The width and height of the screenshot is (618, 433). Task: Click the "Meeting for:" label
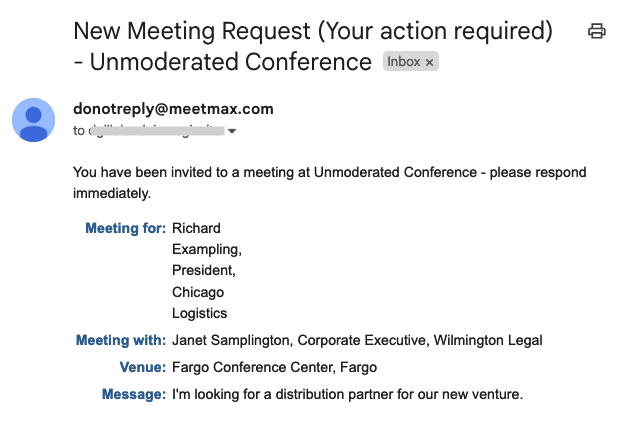[125, 228]
